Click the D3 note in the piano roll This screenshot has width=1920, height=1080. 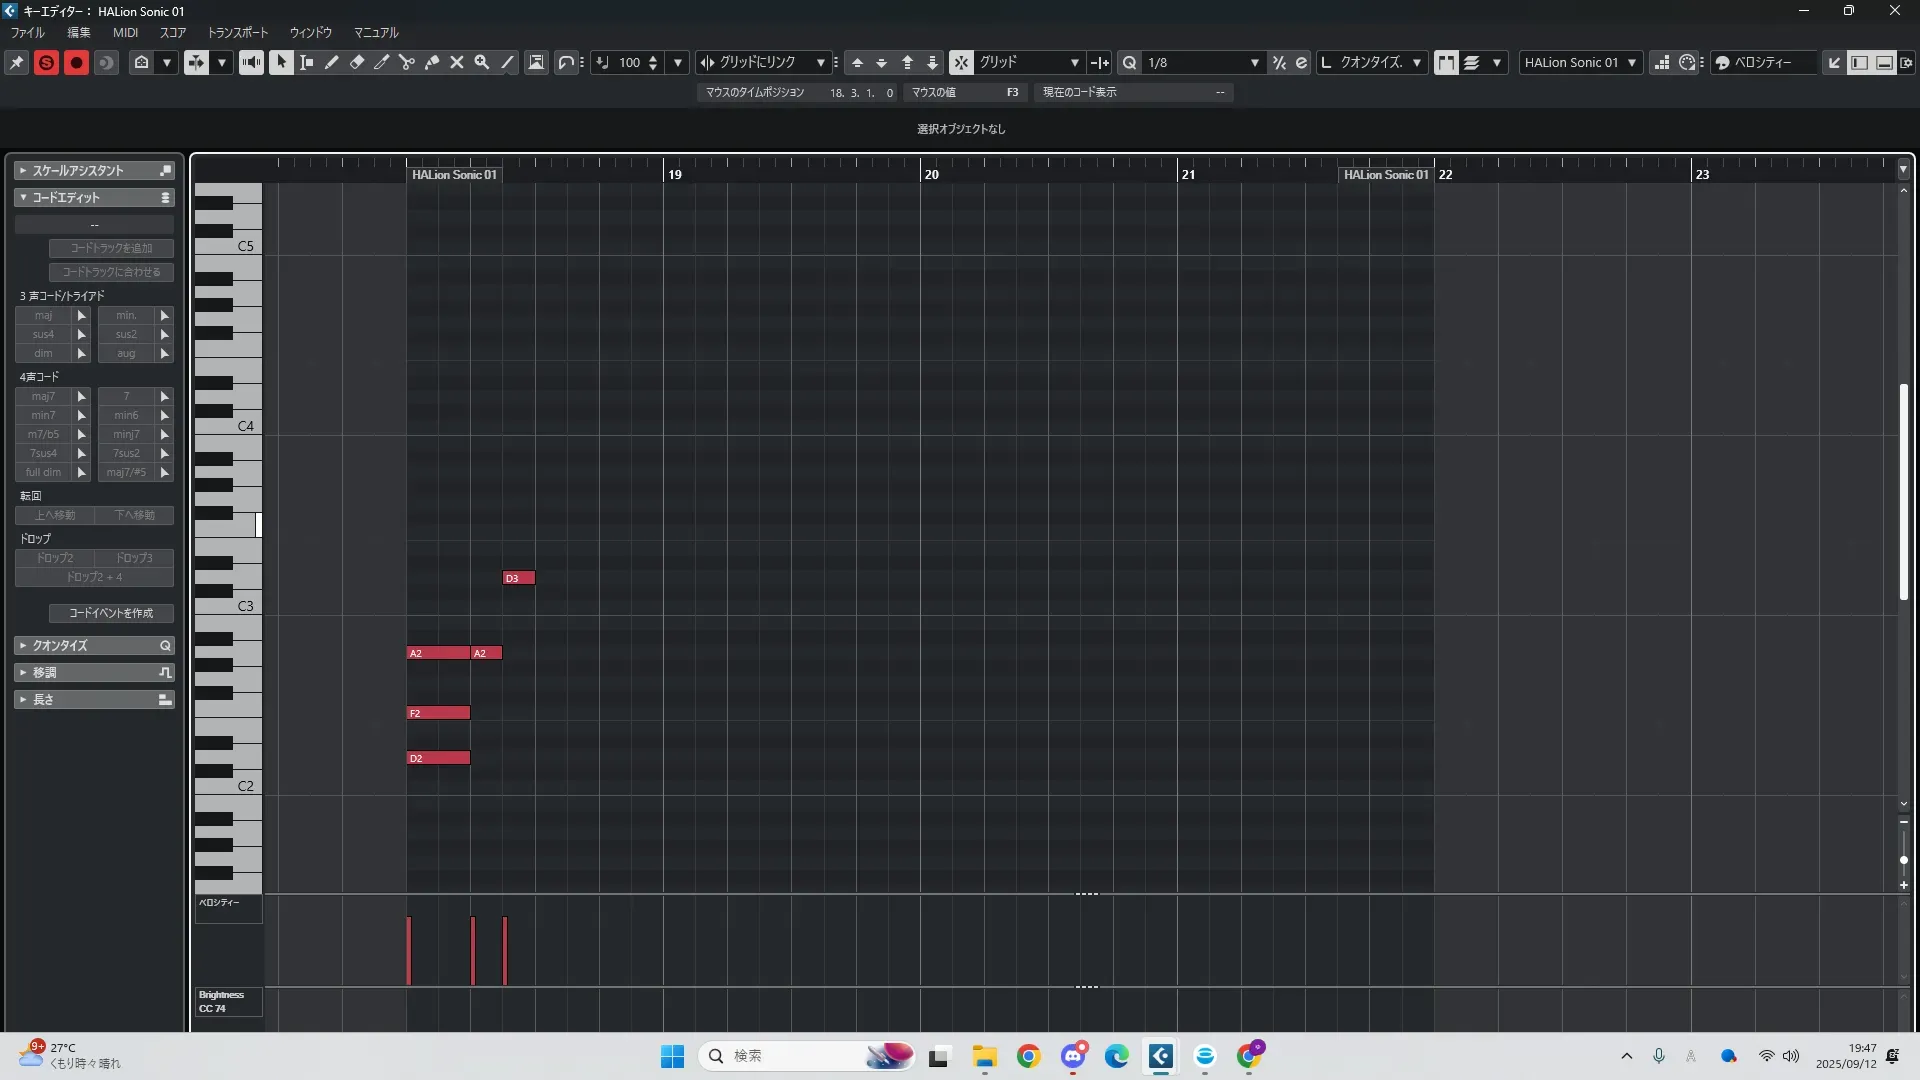click(518, 578)
